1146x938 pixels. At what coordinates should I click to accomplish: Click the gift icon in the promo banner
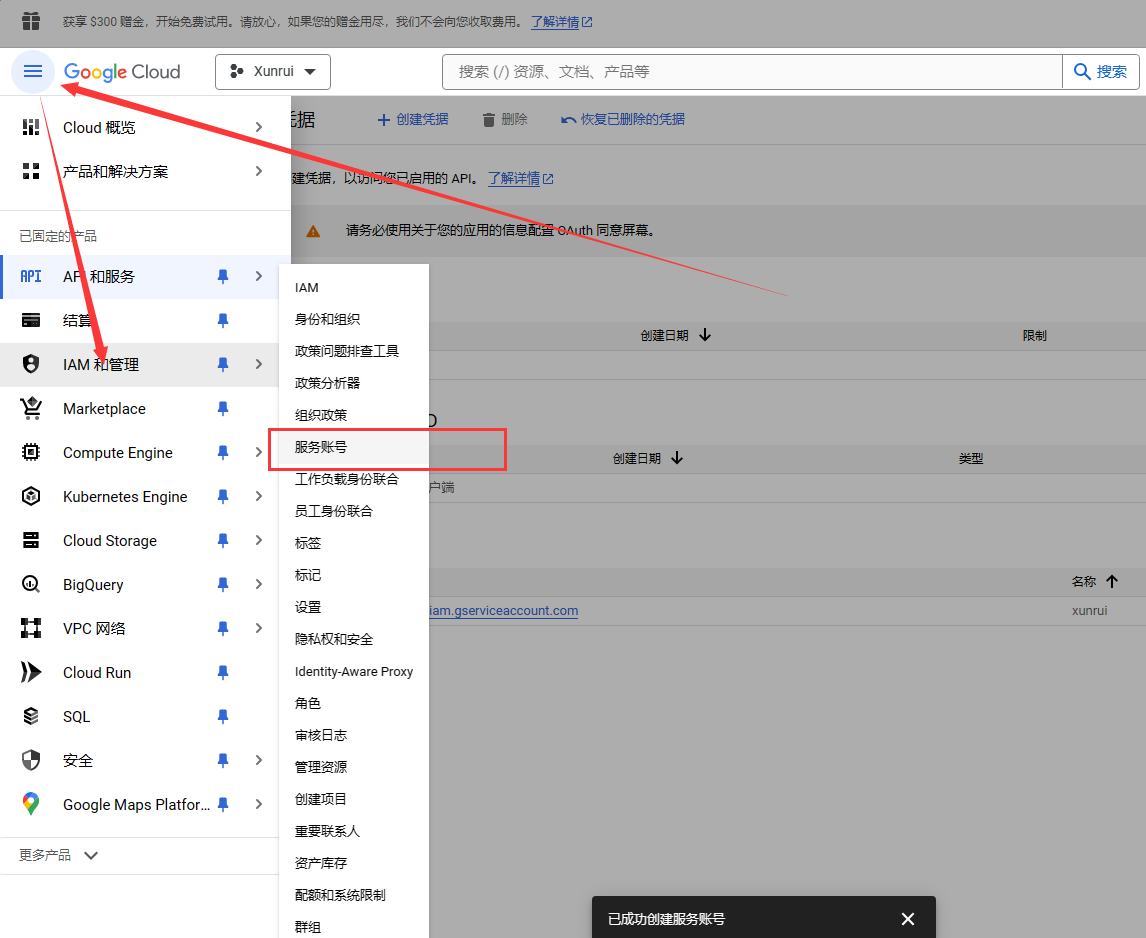pyautogui.click(x=31, y=21)
